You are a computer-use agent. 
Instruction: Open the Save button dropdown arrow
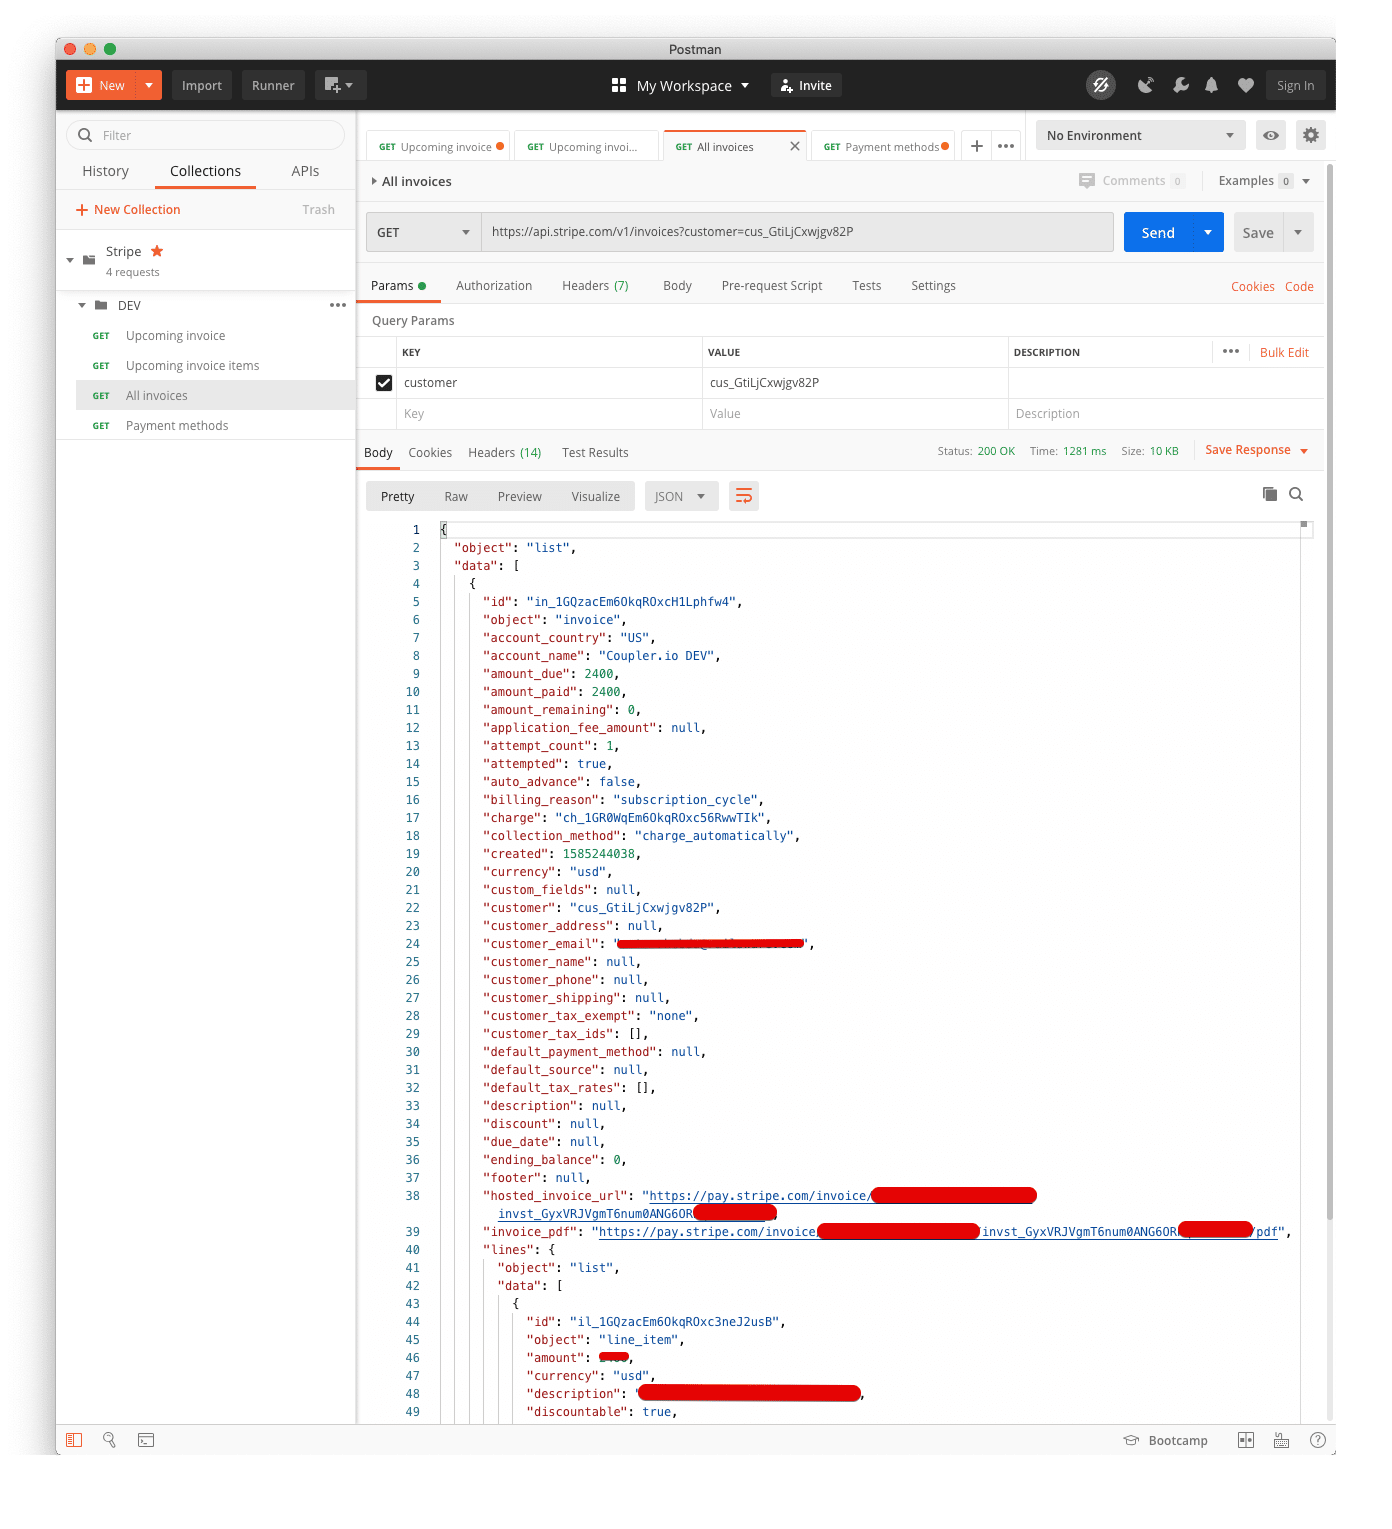1298,232
